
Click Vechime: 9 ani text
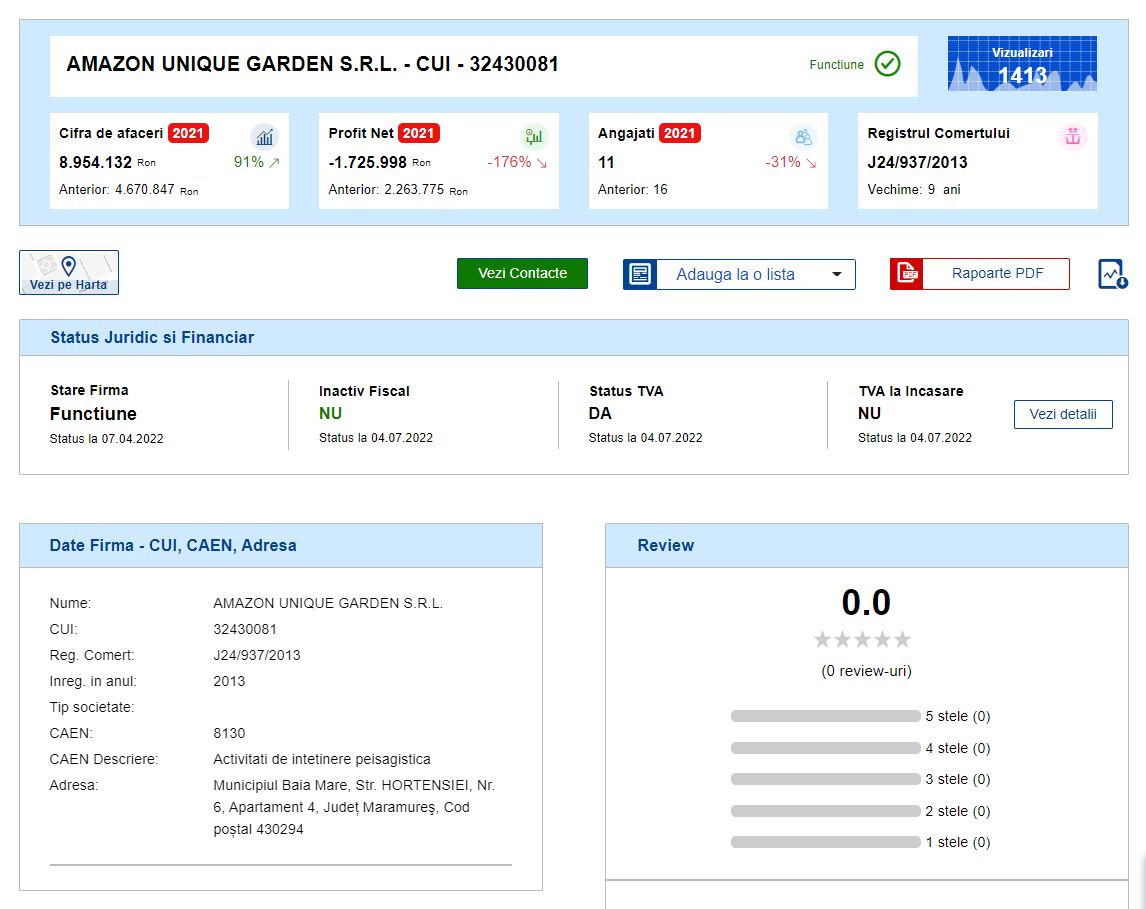click(x=914, y=189)
